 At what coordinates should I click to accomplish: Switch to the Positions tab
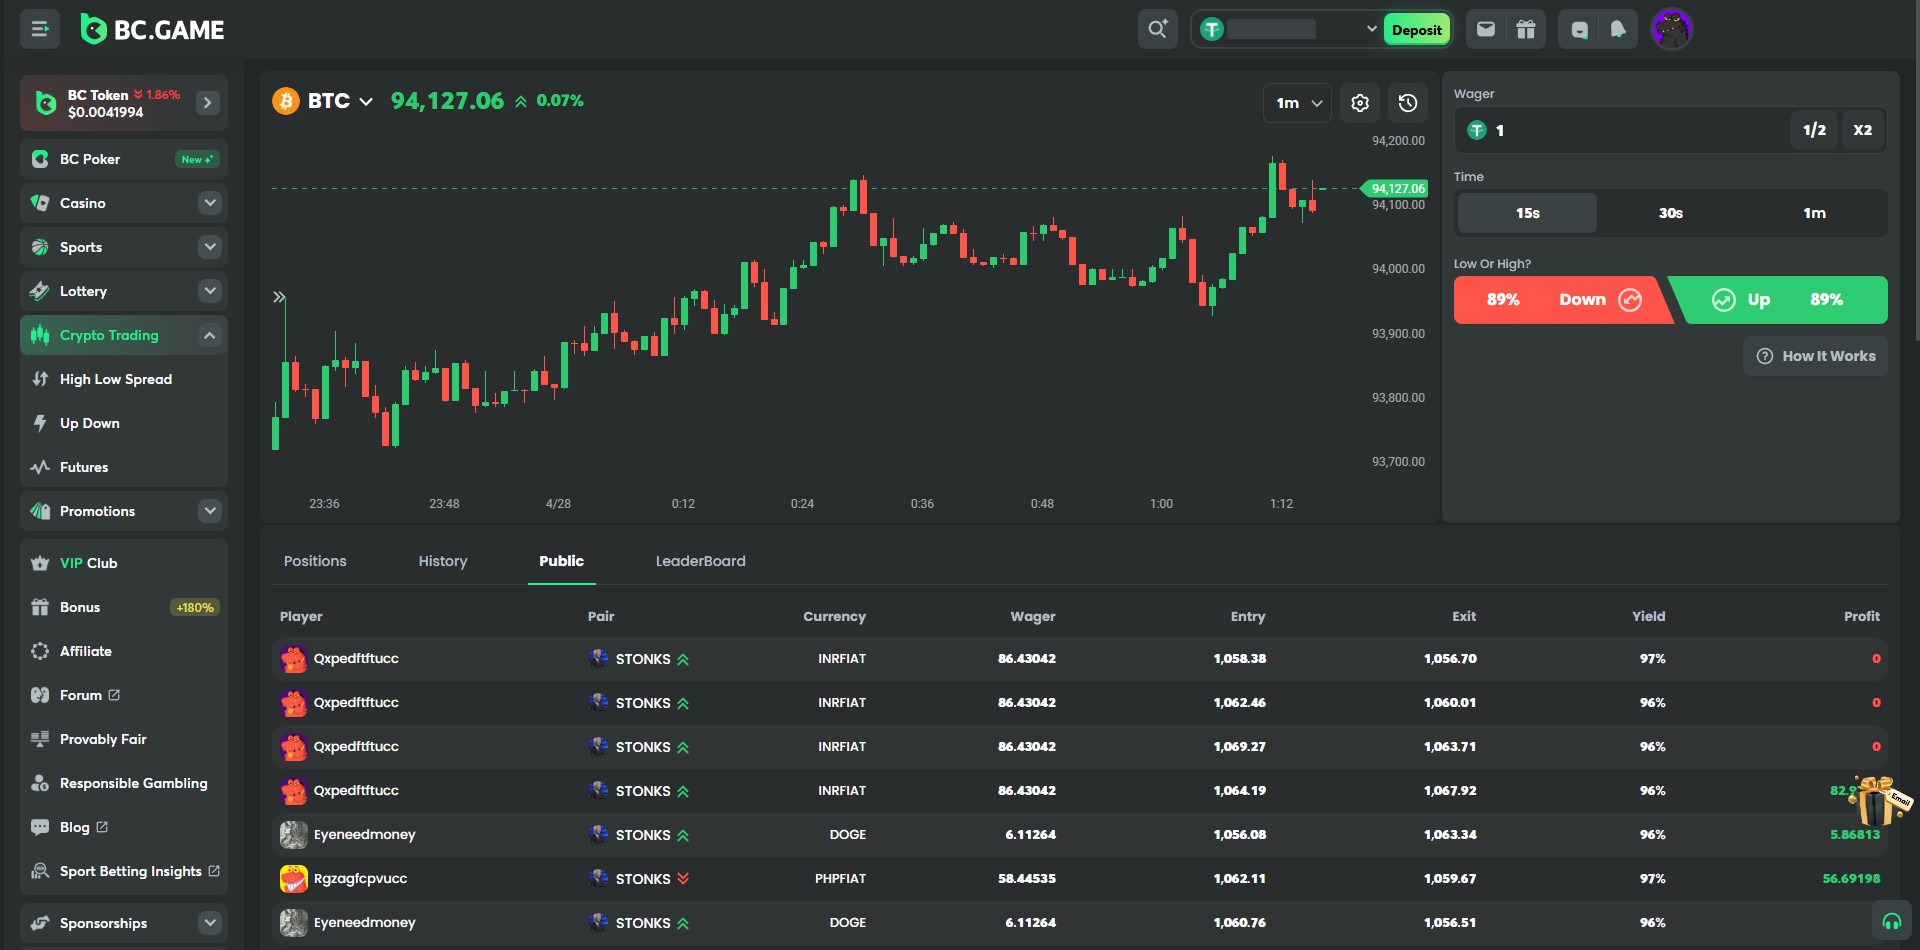[315, 561]
